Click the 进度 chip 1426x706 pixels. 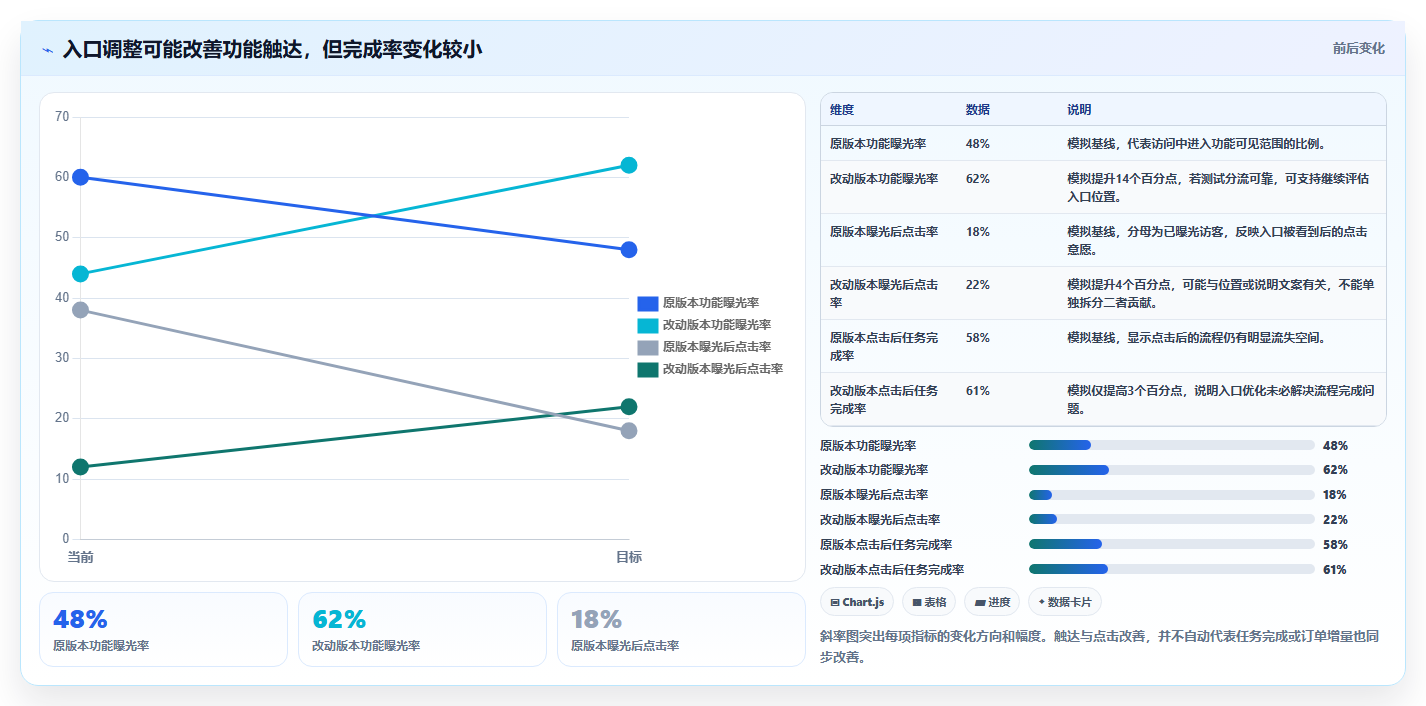pyautogui.click(x=992, y=602)
